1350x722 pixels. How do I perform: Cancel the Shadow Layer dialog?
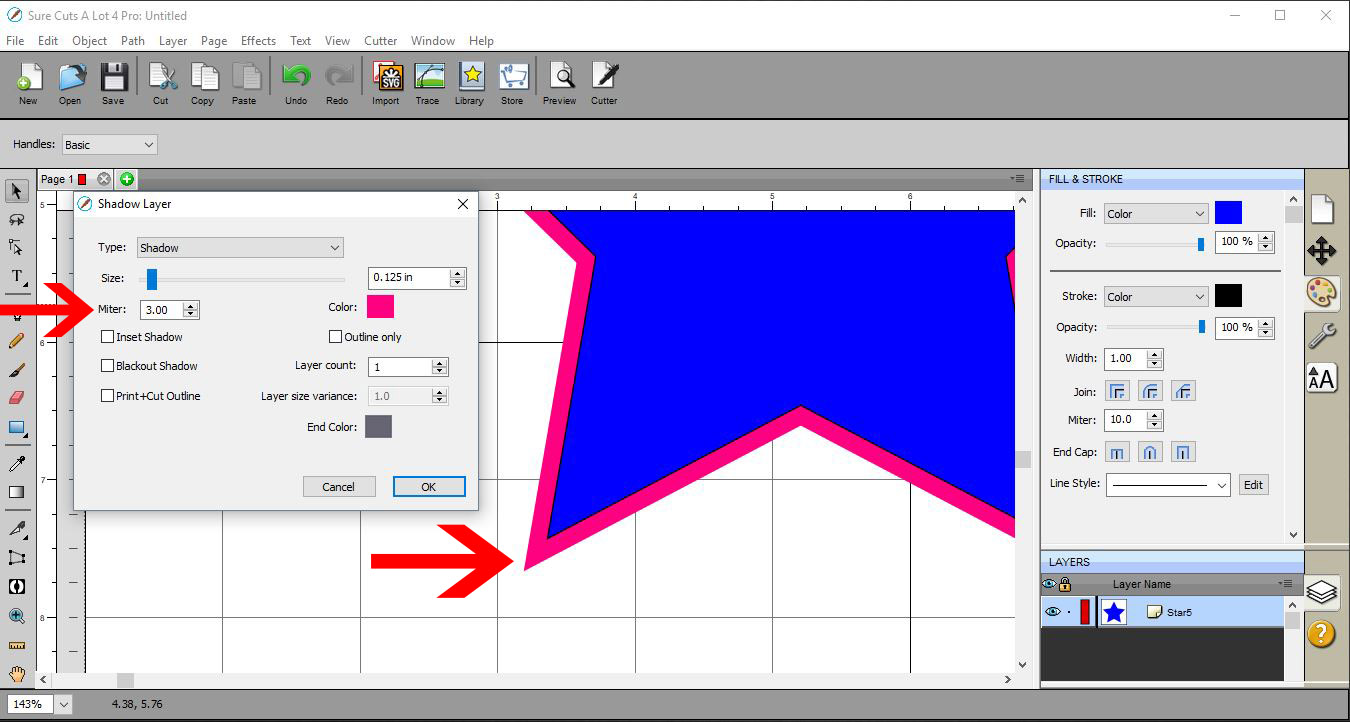pos(339,487)
